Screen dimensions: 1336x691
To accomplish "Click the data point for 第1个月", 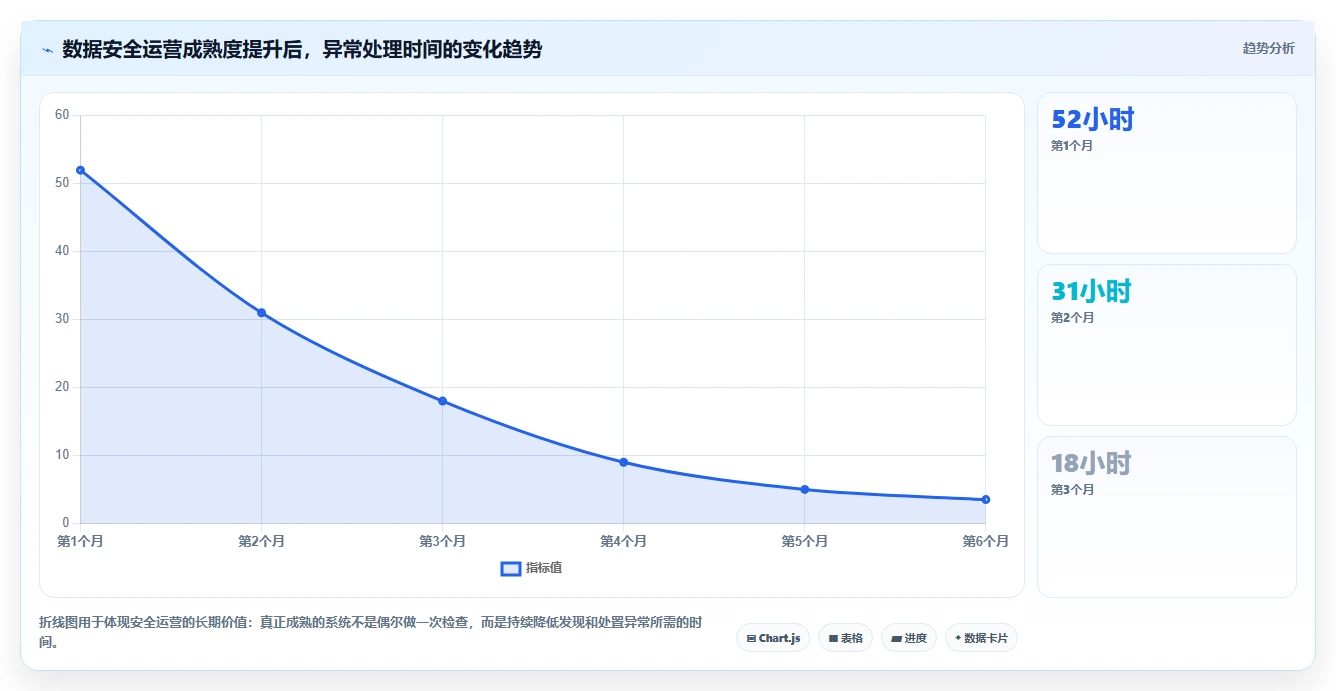I will point(80,170).
